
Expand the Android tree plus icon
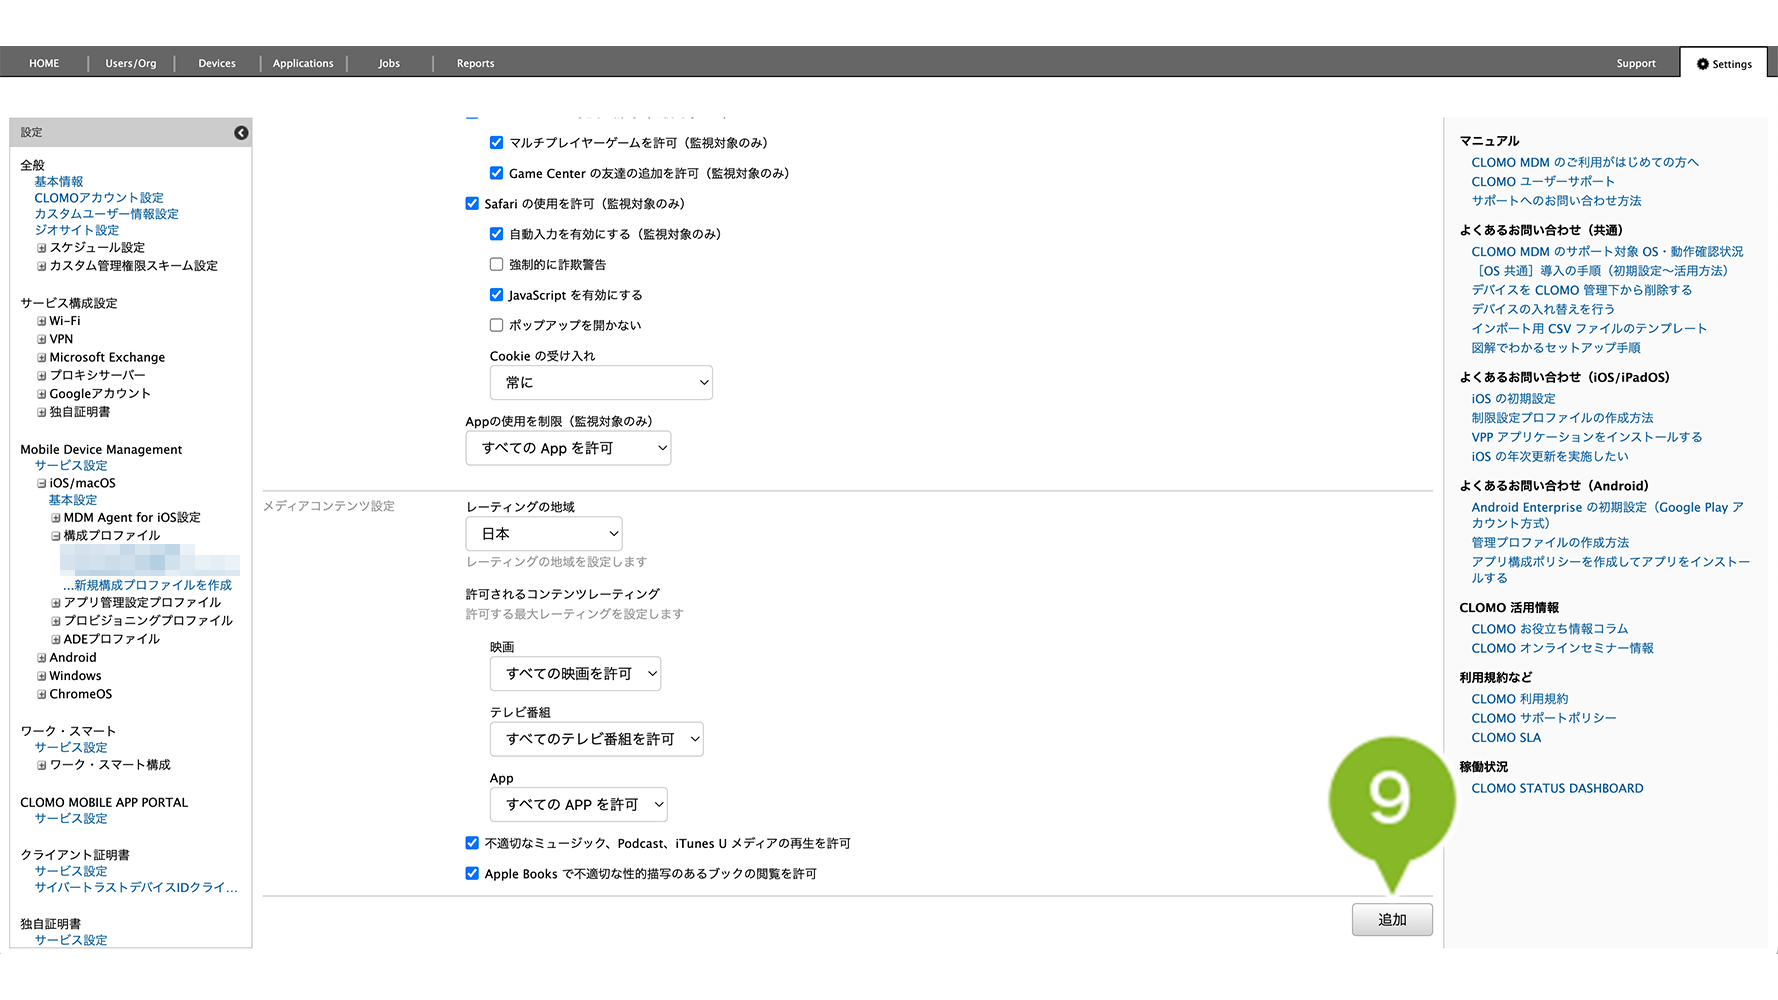coord(42,658)
